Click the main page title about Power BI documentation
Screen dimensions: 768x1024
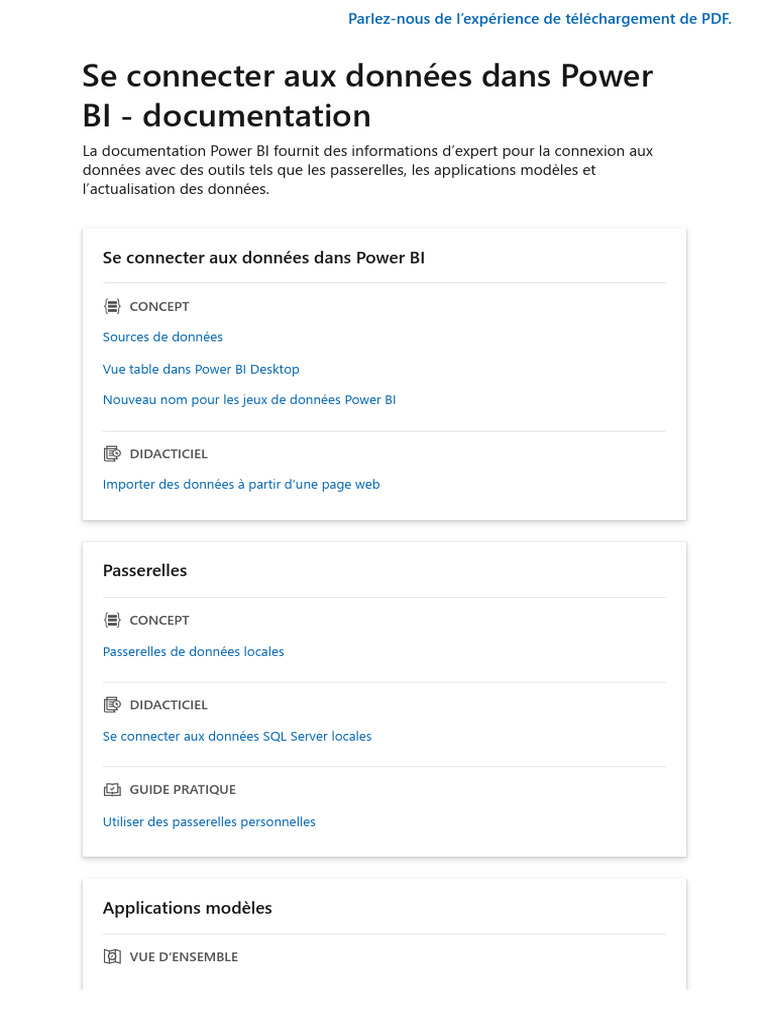(367, 96)
